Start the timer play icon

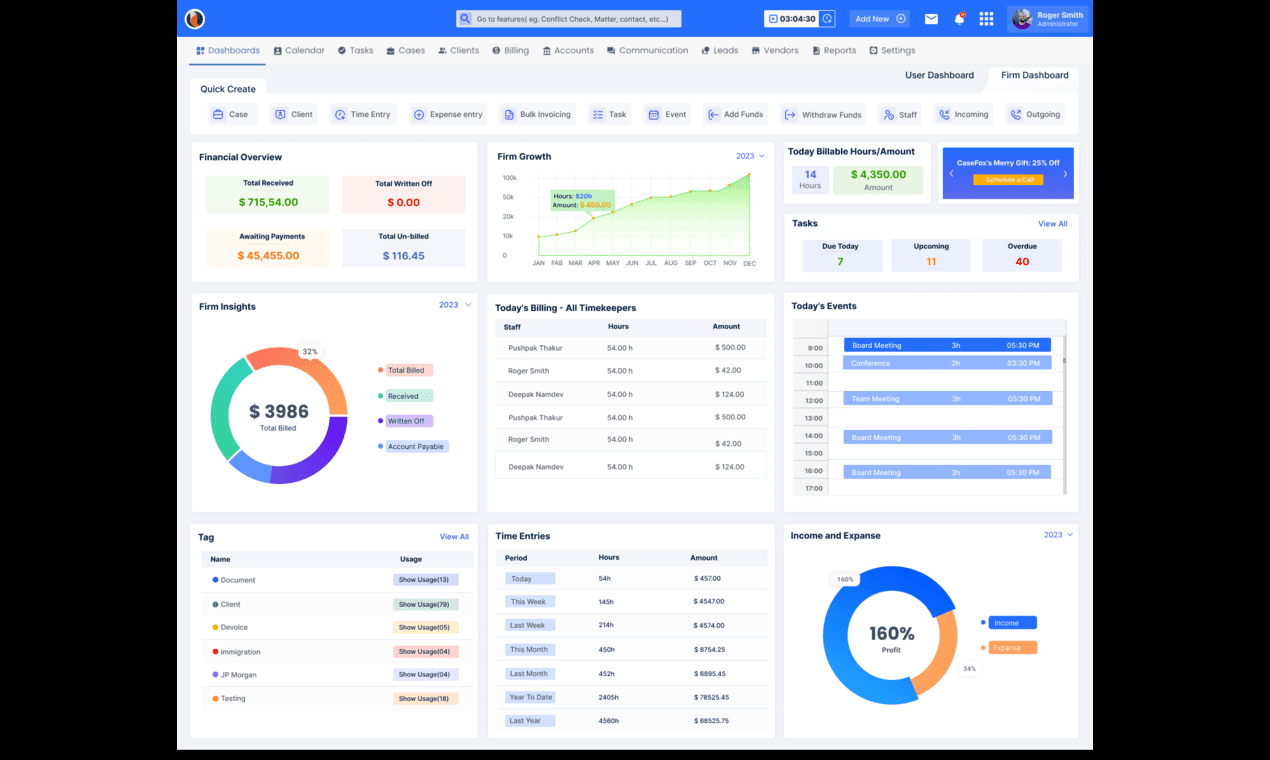coord(773,19)
